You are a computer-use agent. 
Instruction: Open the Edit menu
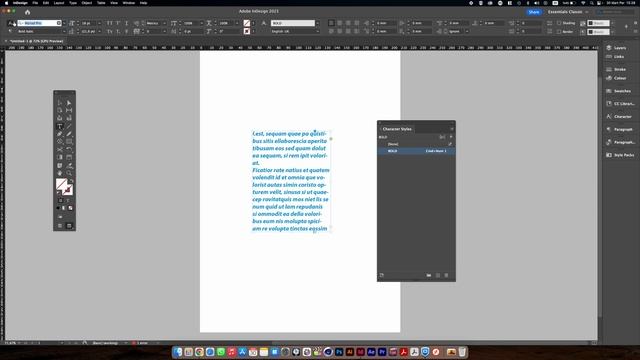click(x=46, y=3)
